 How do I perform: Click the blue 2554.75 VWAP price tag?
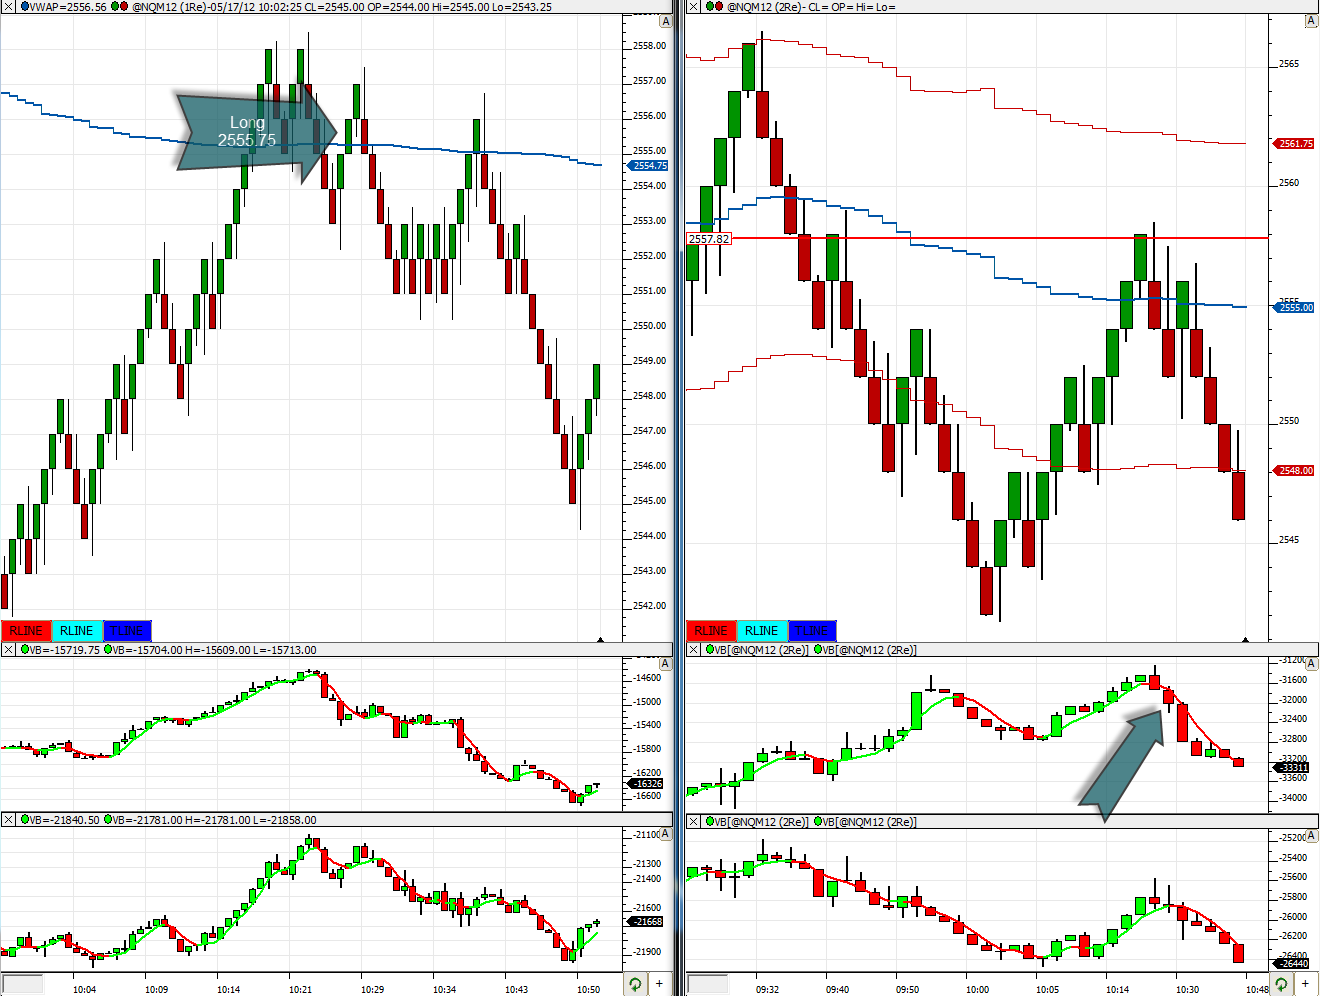click(649, 166)
